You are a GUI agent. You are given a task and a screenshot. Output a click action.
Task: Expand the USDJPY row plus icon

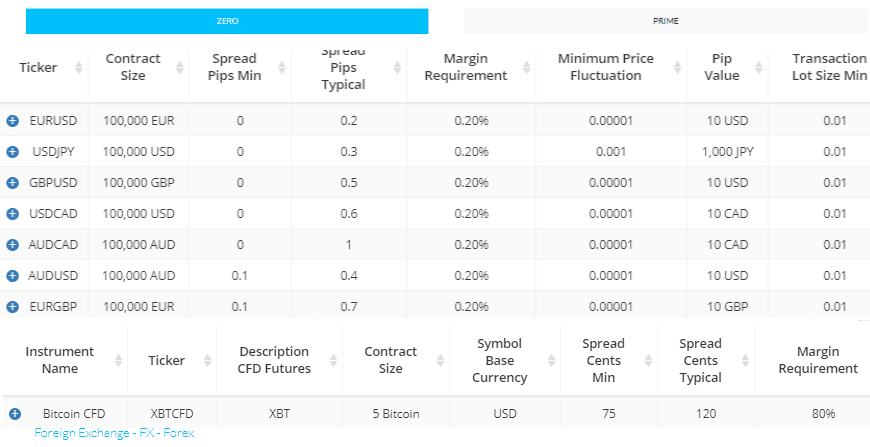tap(13, 152)
